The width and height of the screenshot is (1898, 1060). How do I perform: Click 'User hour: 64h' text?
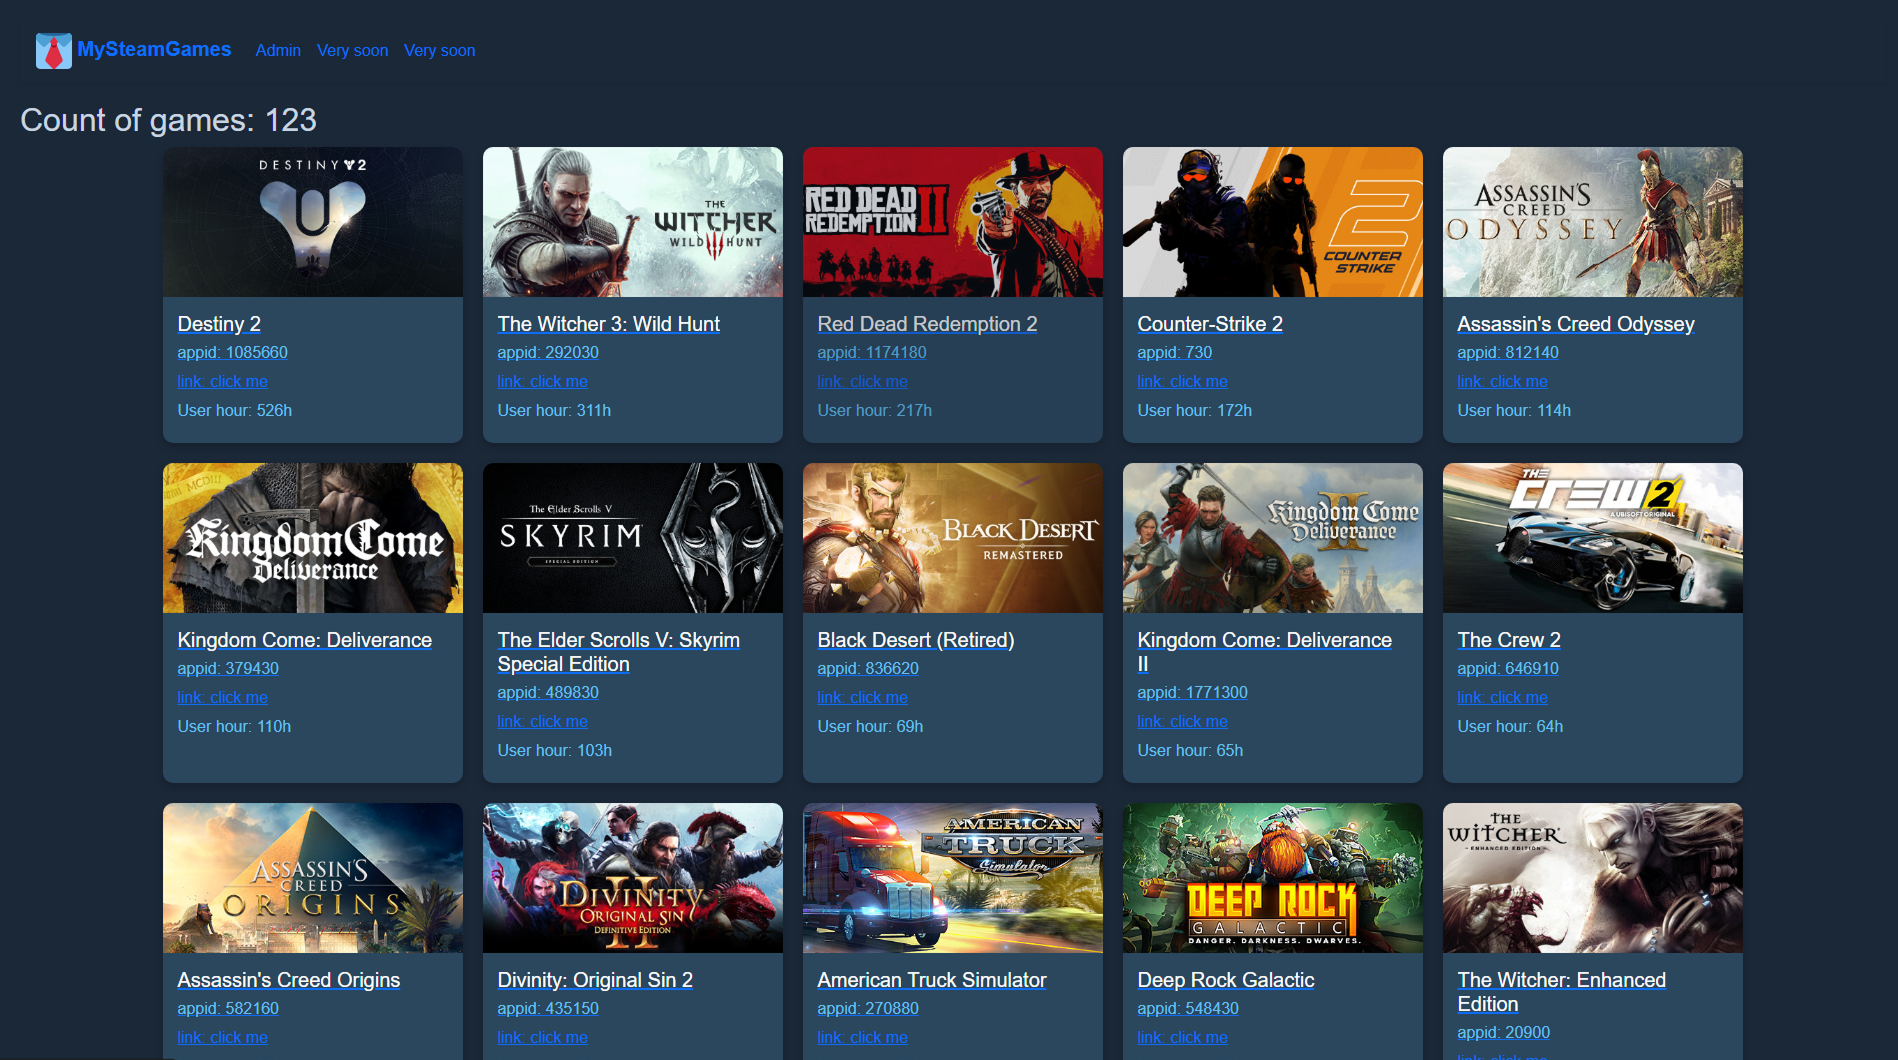(x=1510, y=727)
